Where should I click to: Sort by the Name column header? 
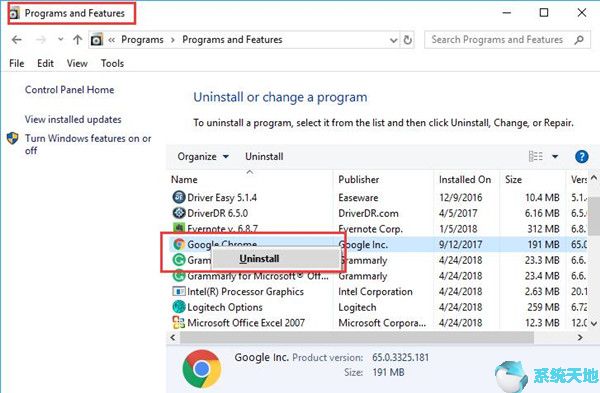(x=184, y=179)
